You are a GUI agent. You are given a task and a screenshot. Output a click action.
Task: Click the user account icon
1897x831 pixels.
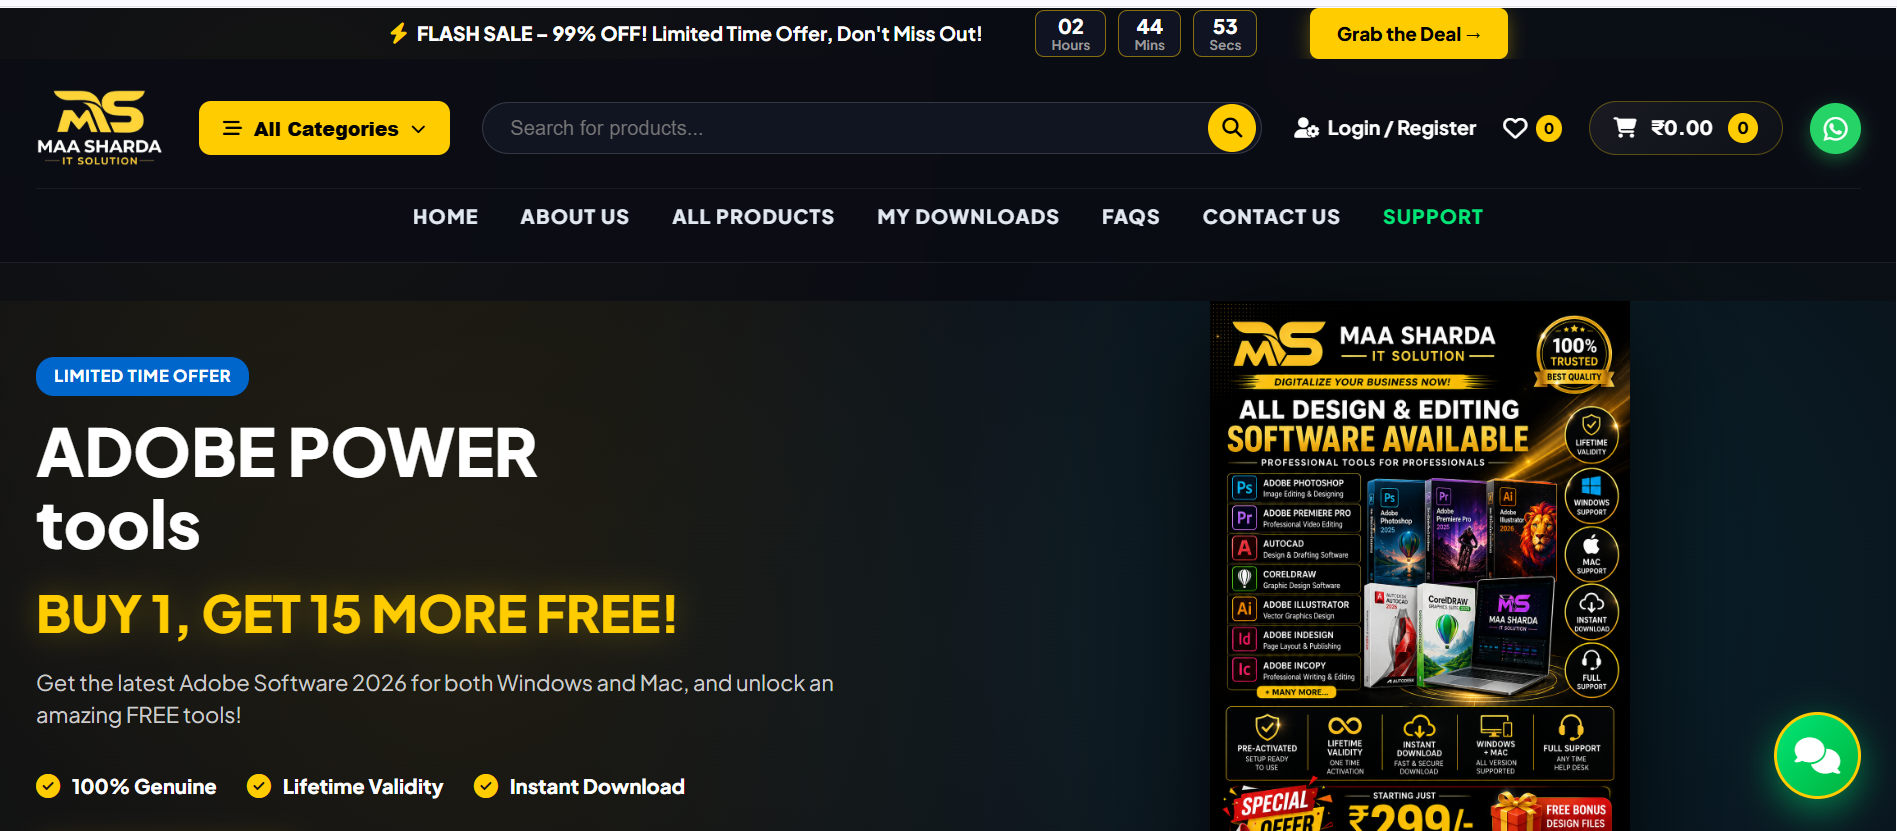coord(1306,128)
